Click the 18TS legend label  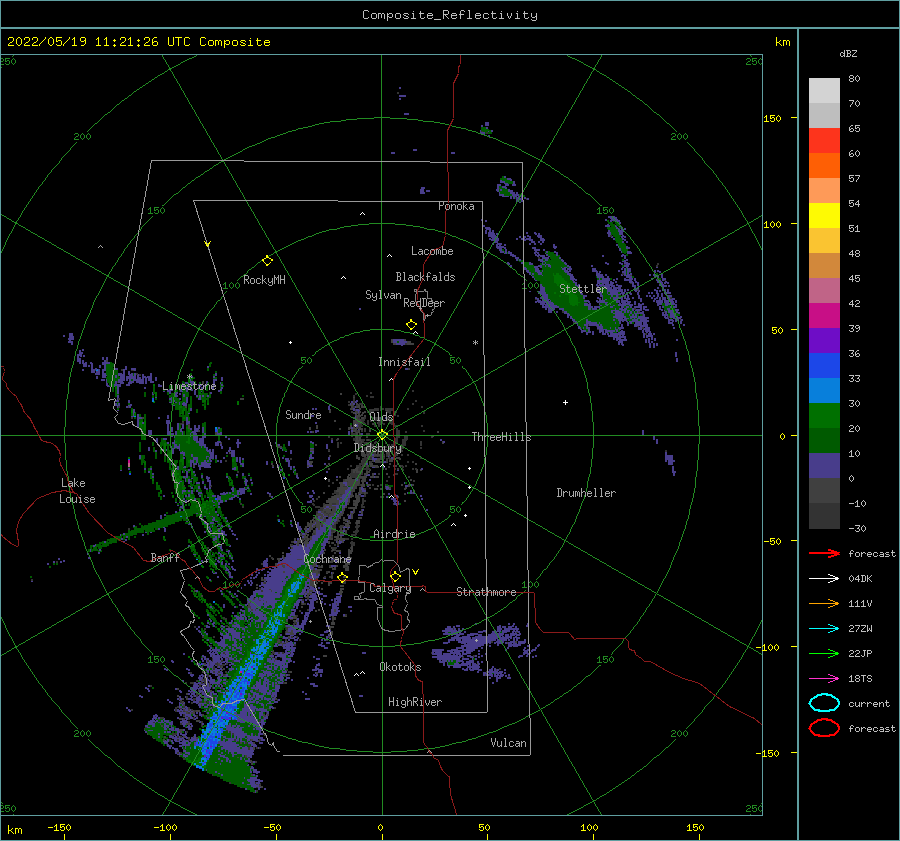click(860, 679)
